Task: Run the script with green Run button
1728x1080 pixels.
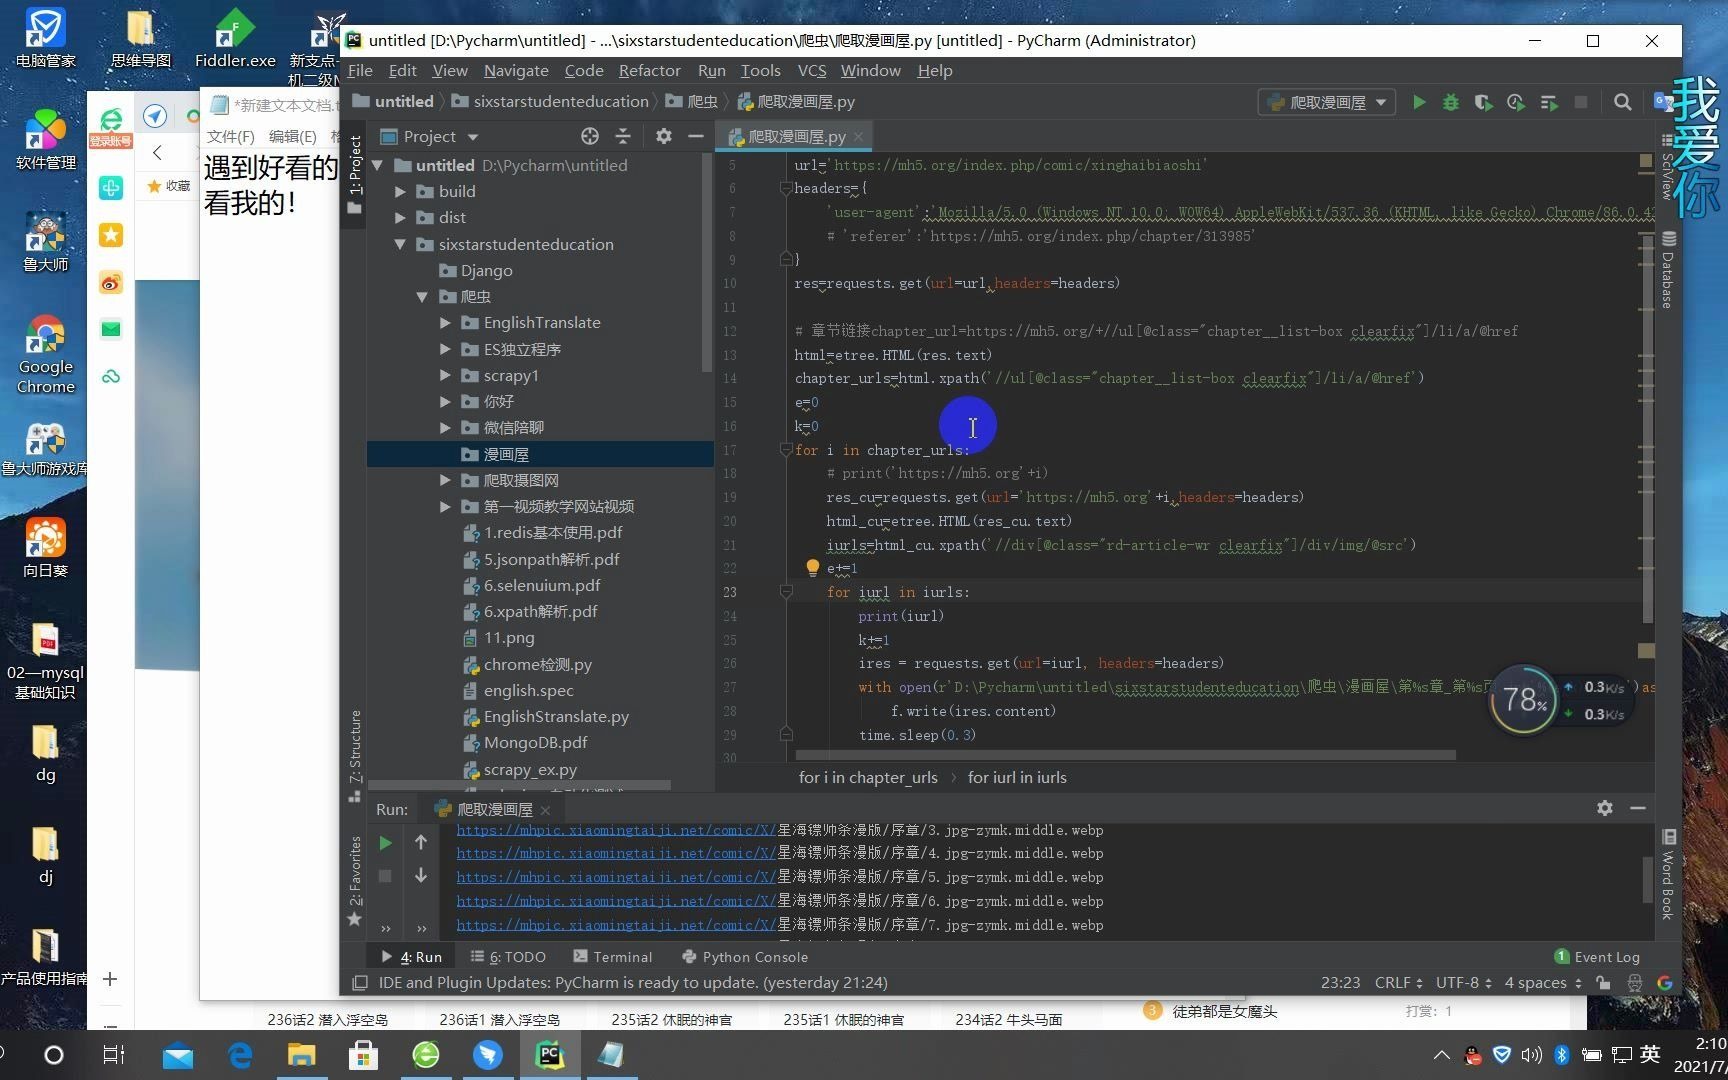Action: [x=1418, y=102]
